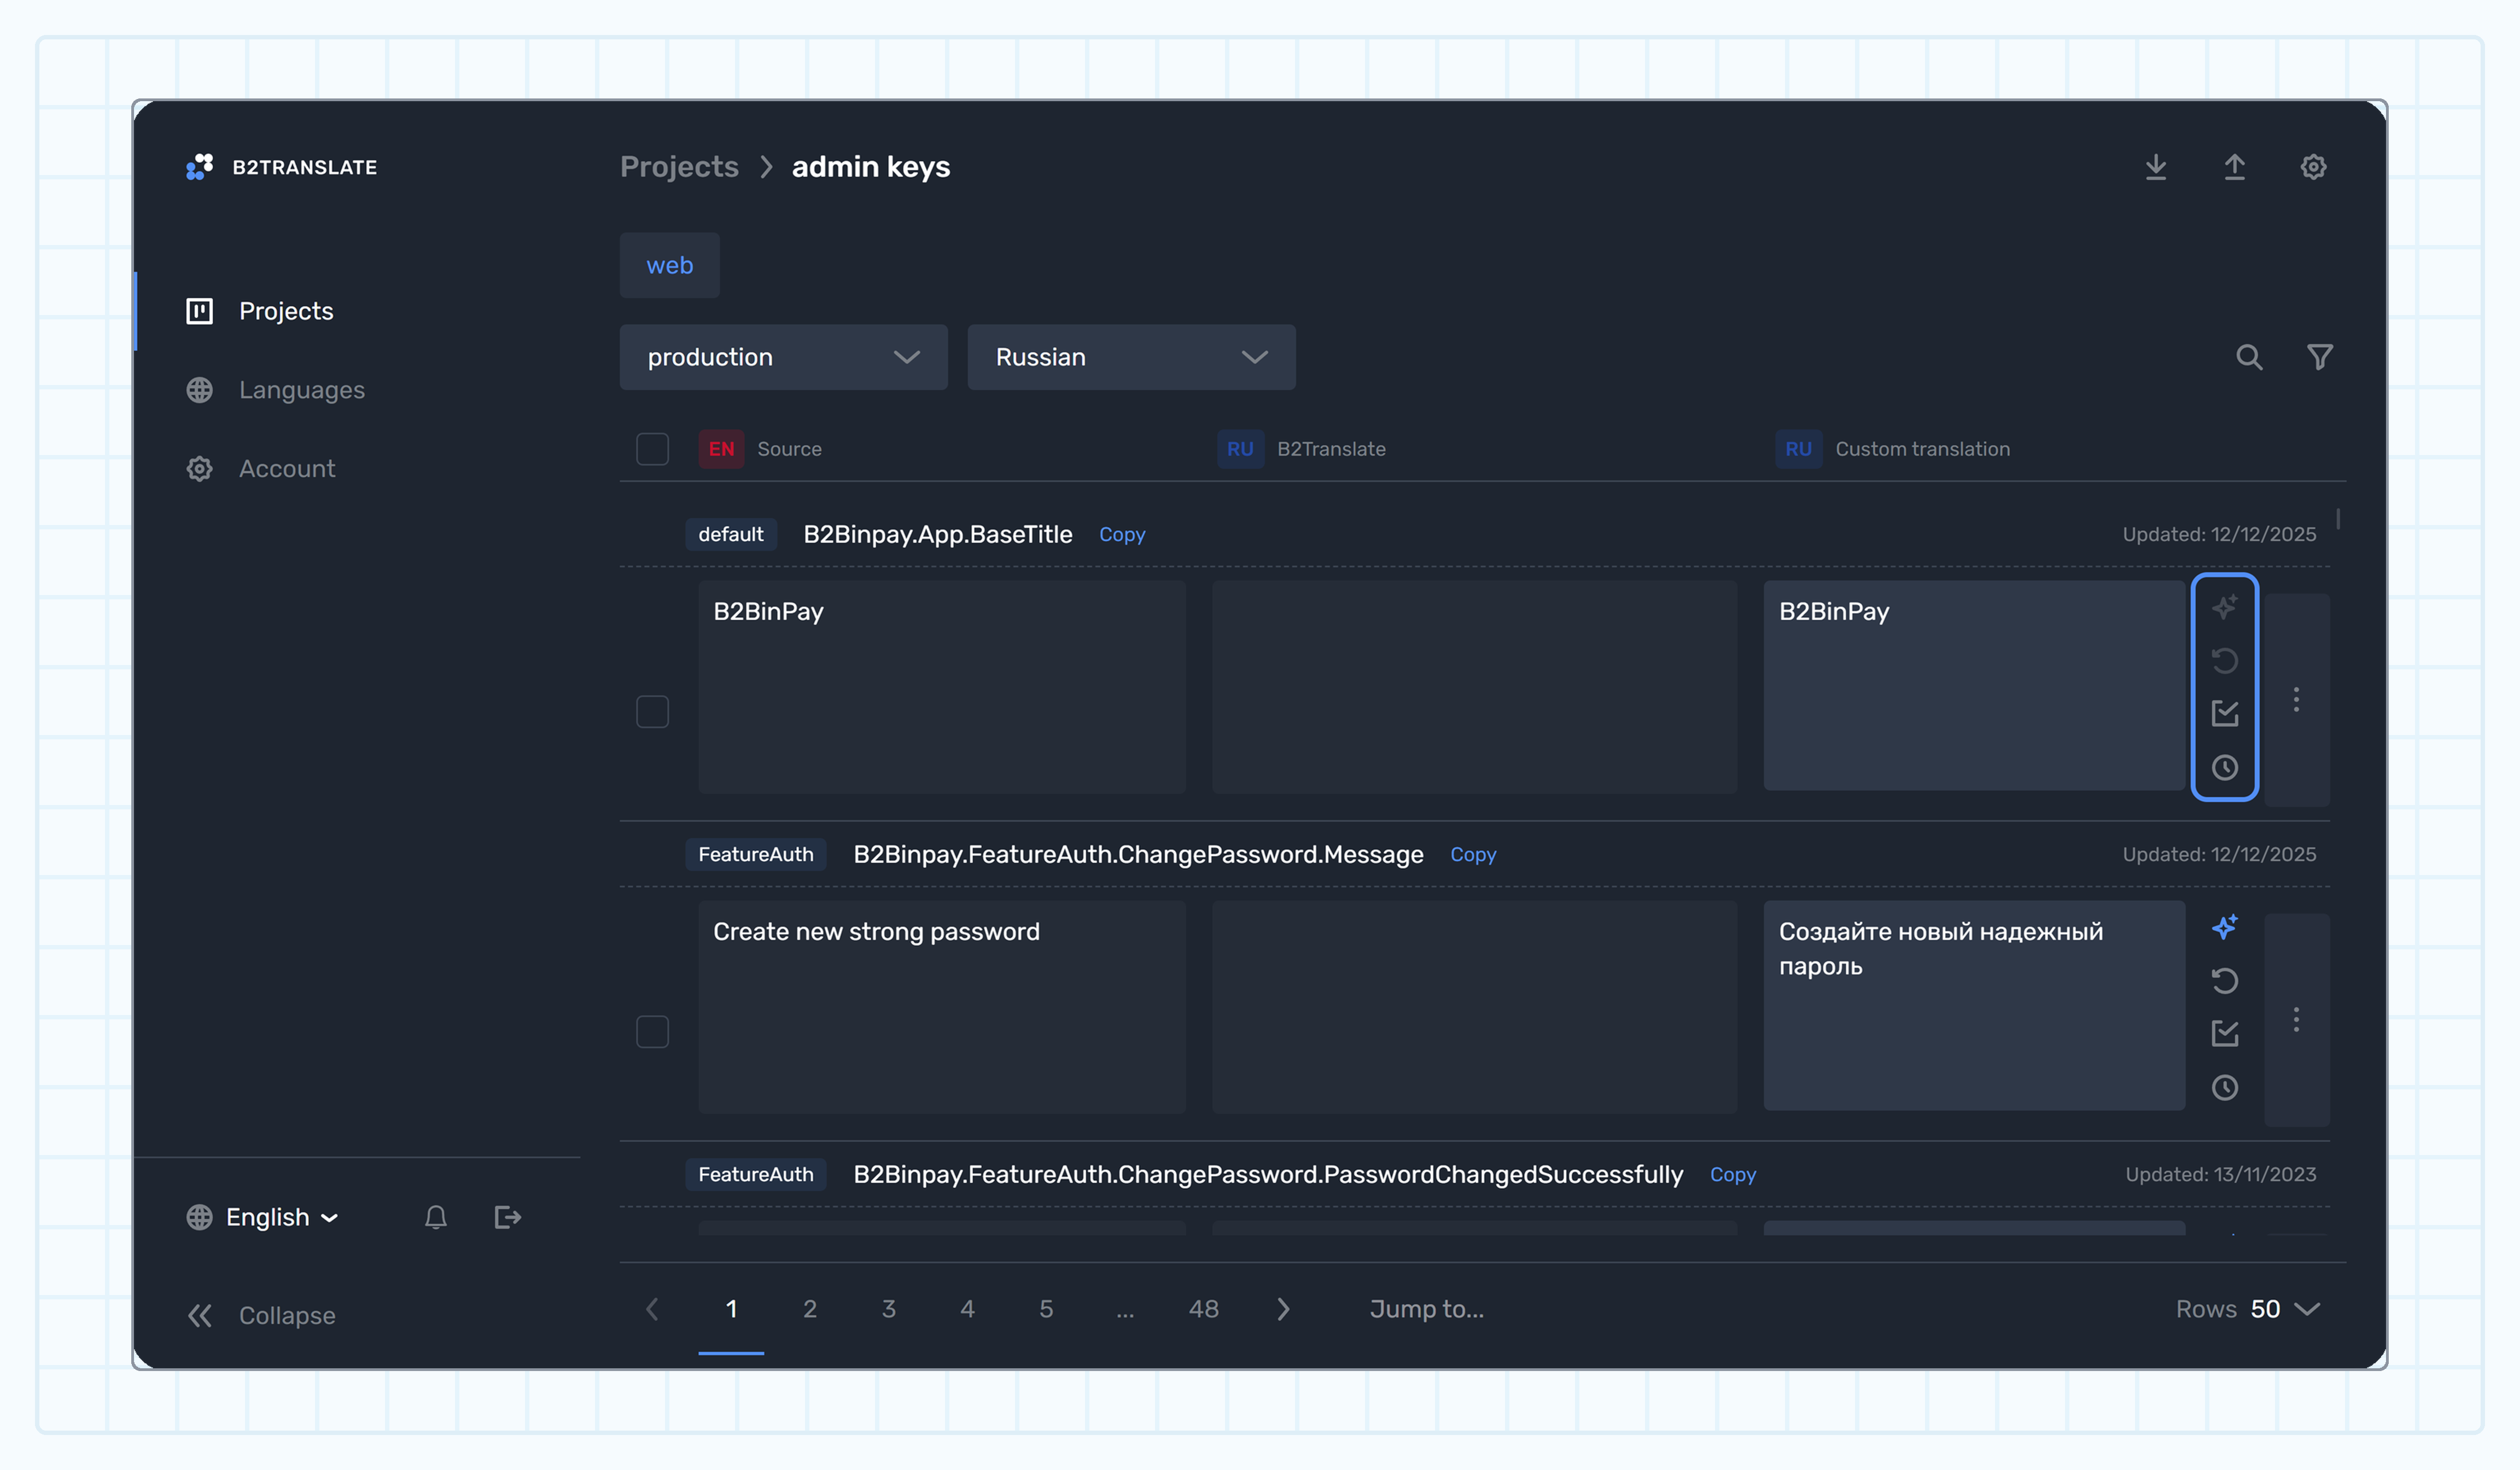Screen dimensions: 2520x1470
Task: Click the logout icon
Action: 508,1217
